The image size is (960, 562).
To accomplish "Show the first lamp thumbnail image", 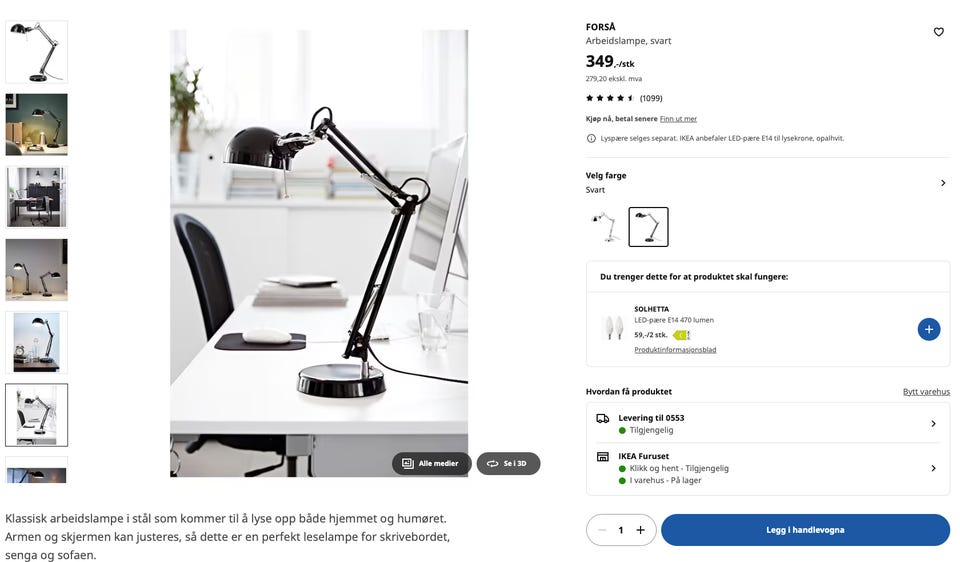I will tap(37, 52).
